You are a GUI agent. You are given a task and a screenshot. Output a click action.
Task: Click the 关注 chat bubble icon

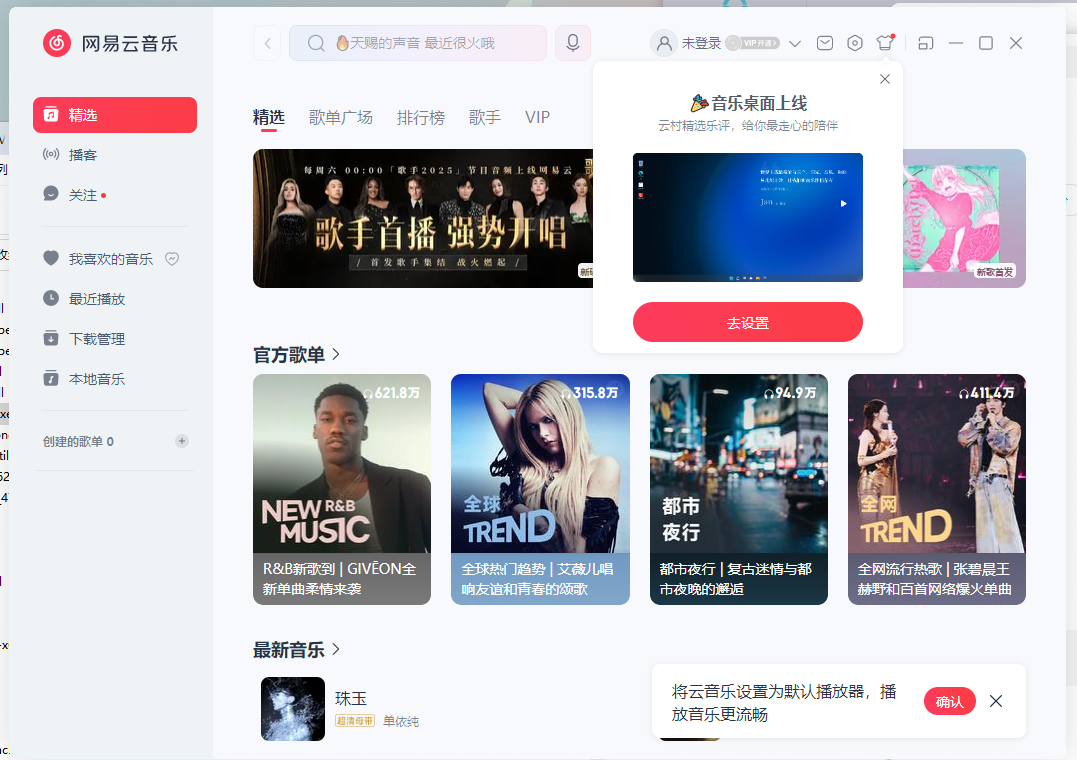pos(51,194)
